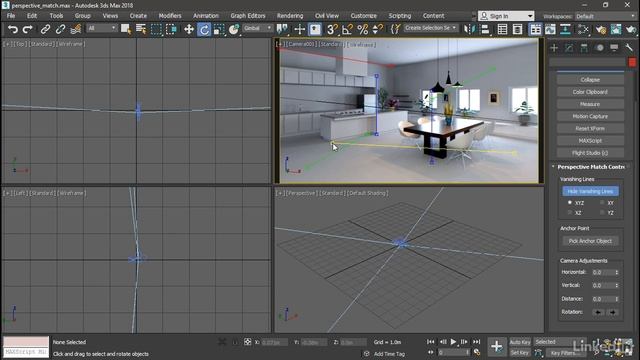Click the Play Animation button
The image size is (640, 360).
[x=453, y=342]
